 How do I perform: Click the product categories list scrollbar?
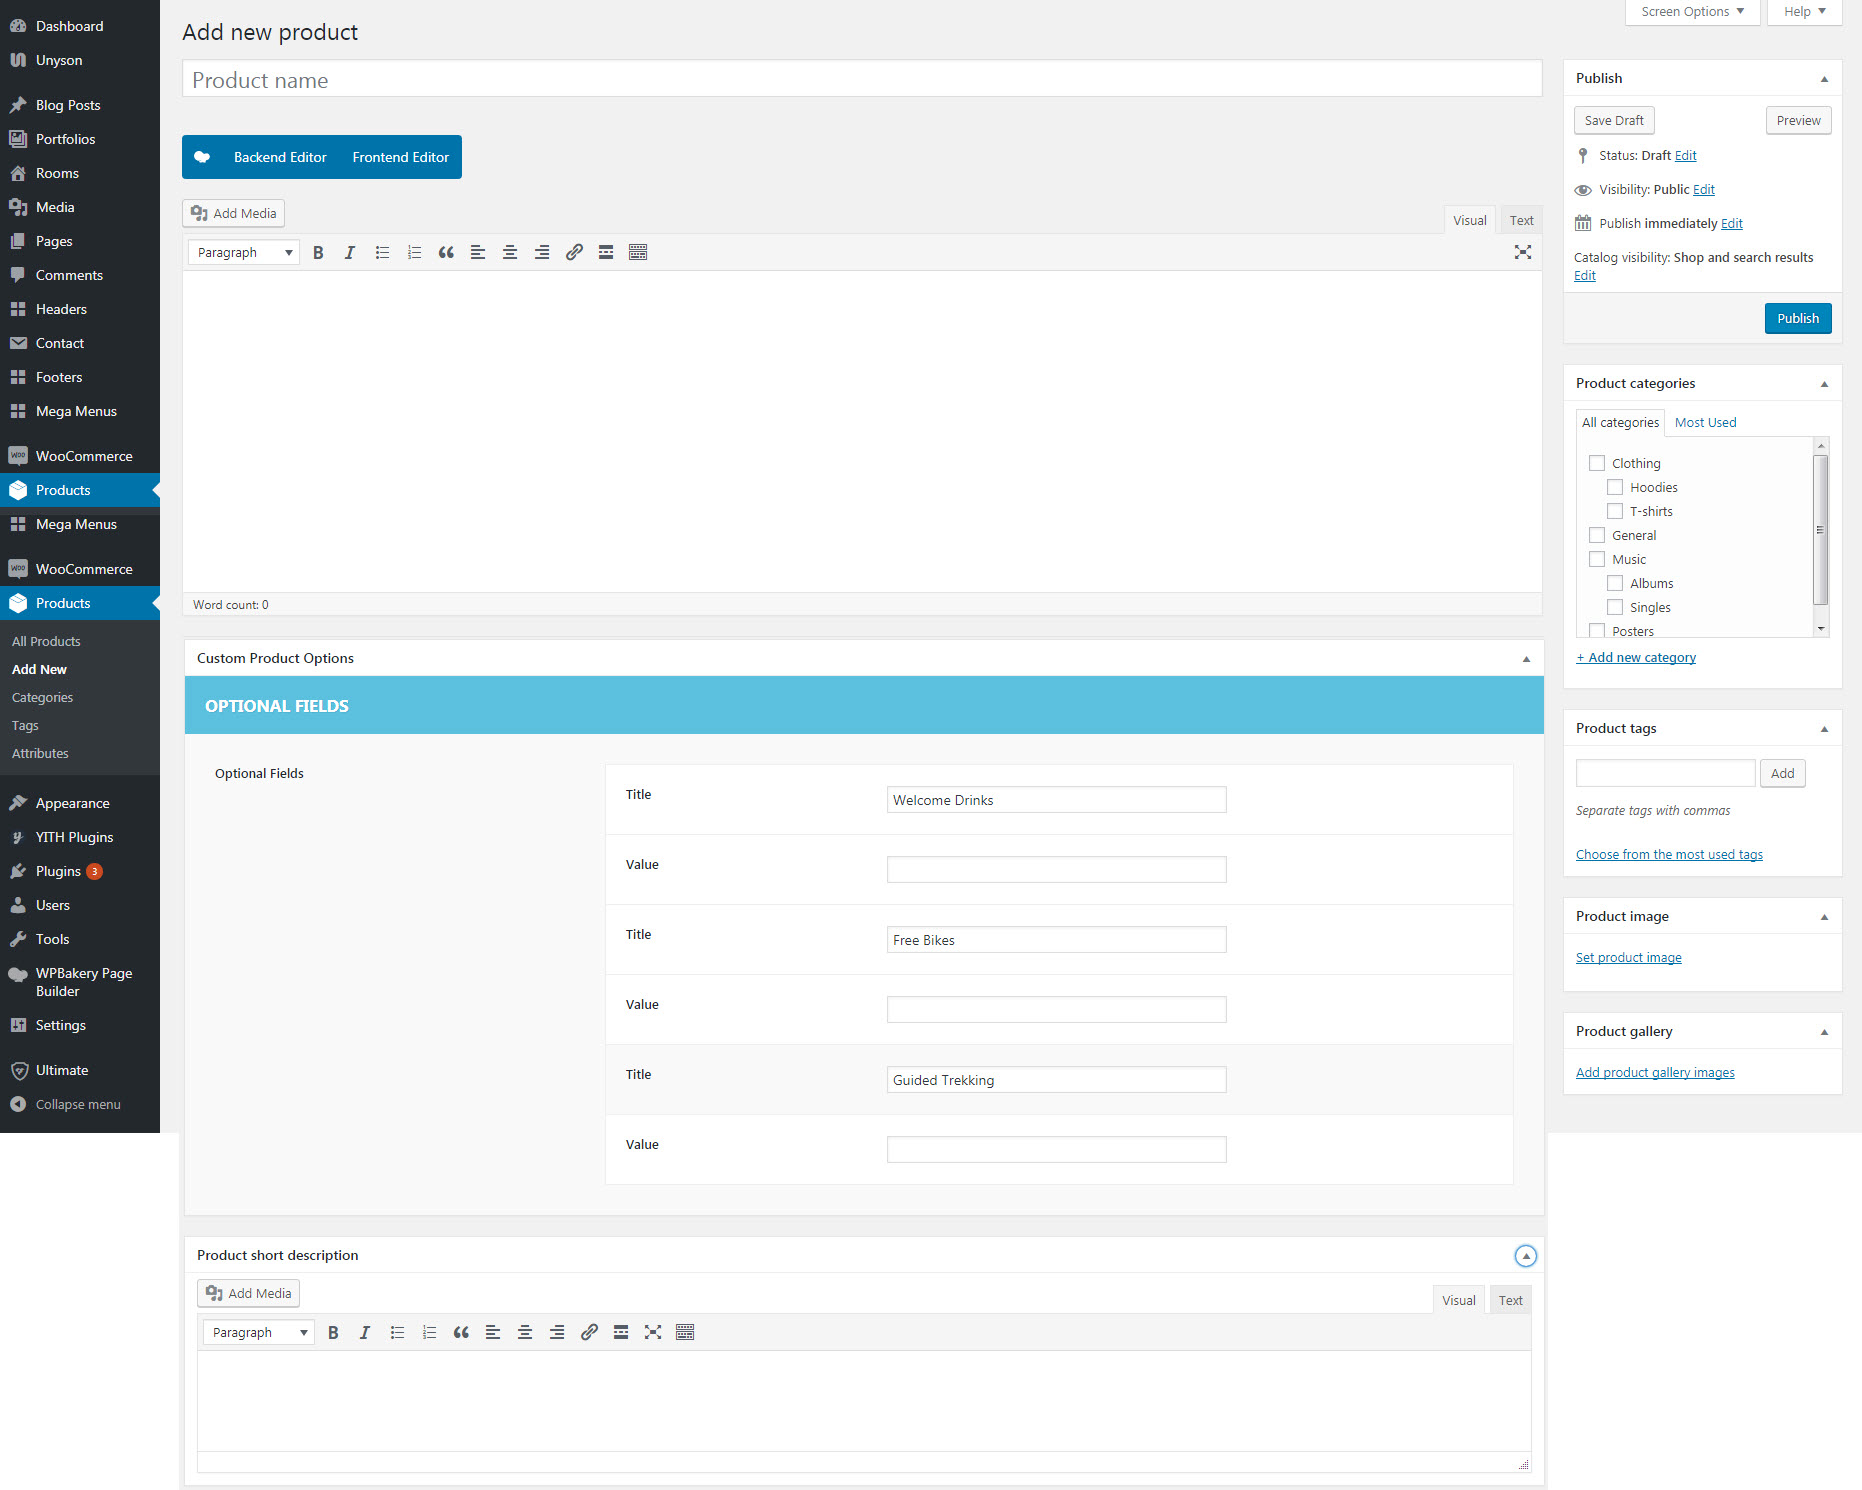pyautogui.click(x=1821, y=530)
